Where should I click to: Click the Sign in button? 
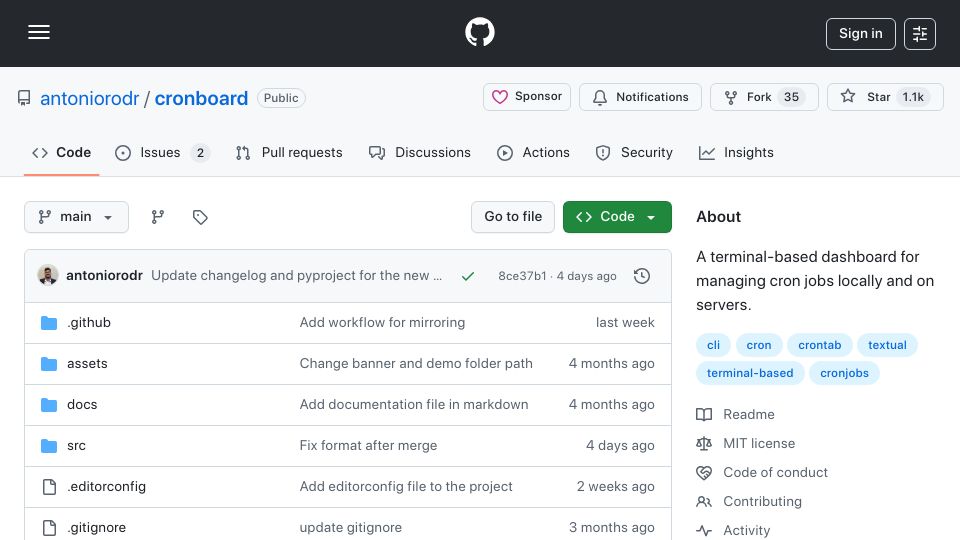[x=860, y=34]
